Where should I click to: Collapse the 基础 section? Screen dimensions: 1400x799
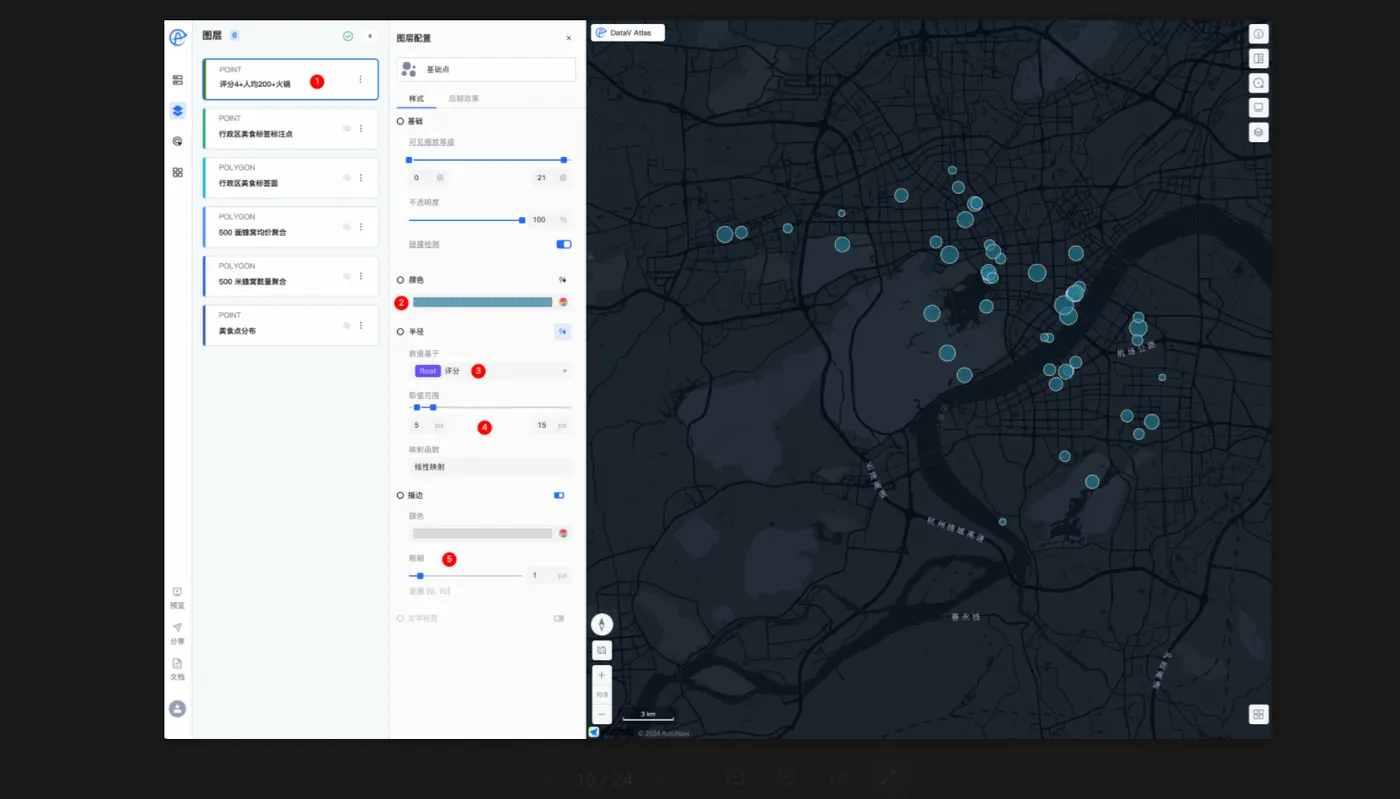pyautogui.click(x=400, y=121)
